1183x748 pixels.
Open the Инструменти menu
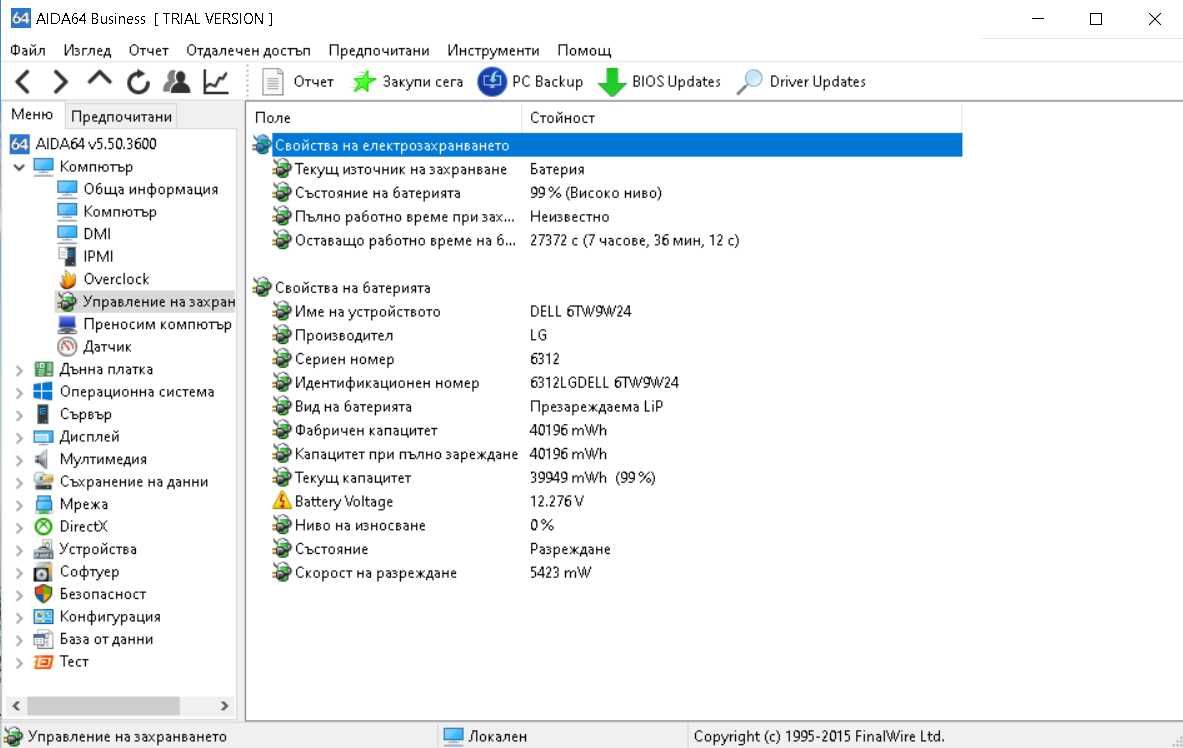click(493, 51)
